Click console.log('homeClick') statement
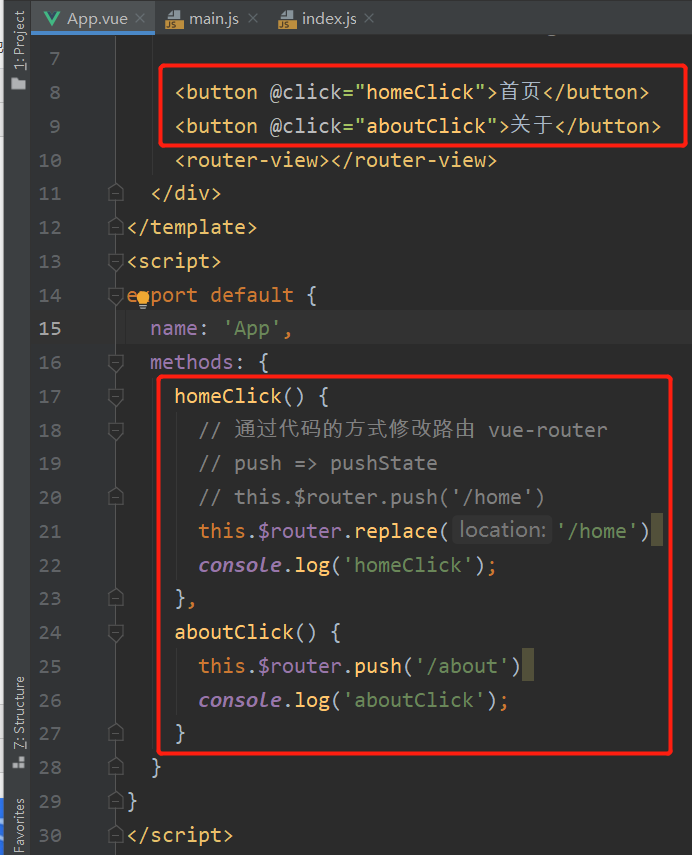The width and height of the screenshot is (692, 855). pos(347,565)
